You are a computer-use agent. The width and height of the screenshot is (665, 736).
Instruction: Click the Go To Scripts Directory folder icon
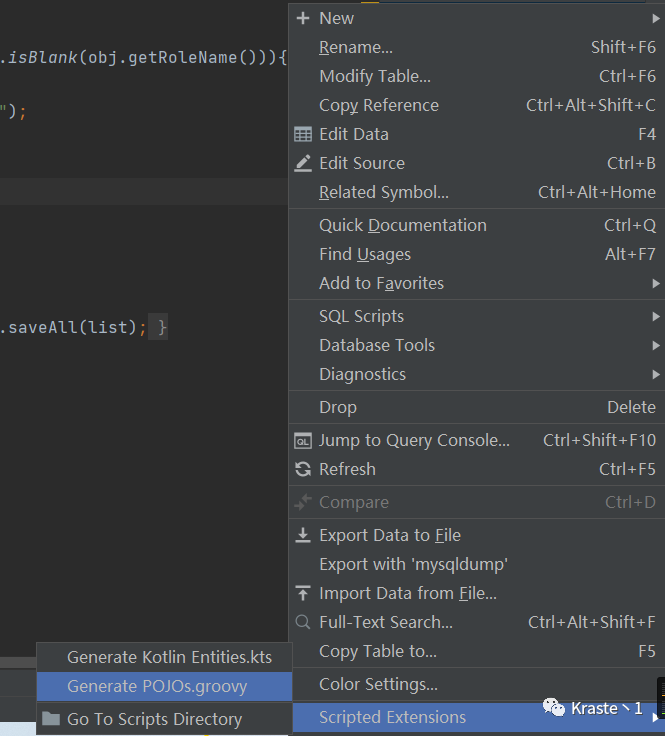pos(51,719)
